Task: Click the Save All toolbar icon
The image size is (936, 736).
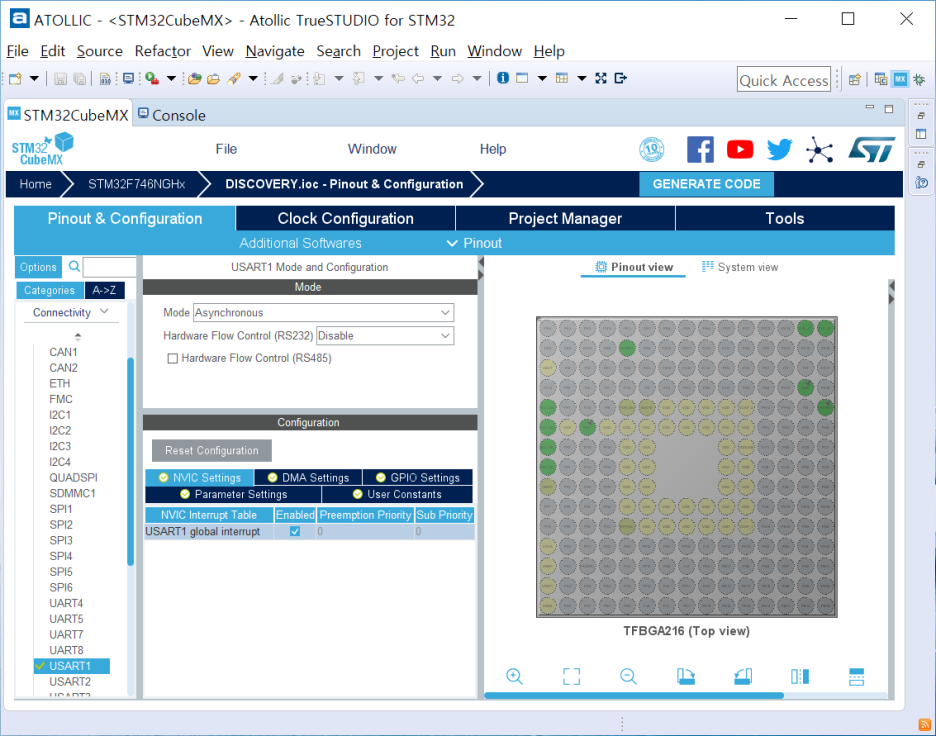Action: [79, 78]
